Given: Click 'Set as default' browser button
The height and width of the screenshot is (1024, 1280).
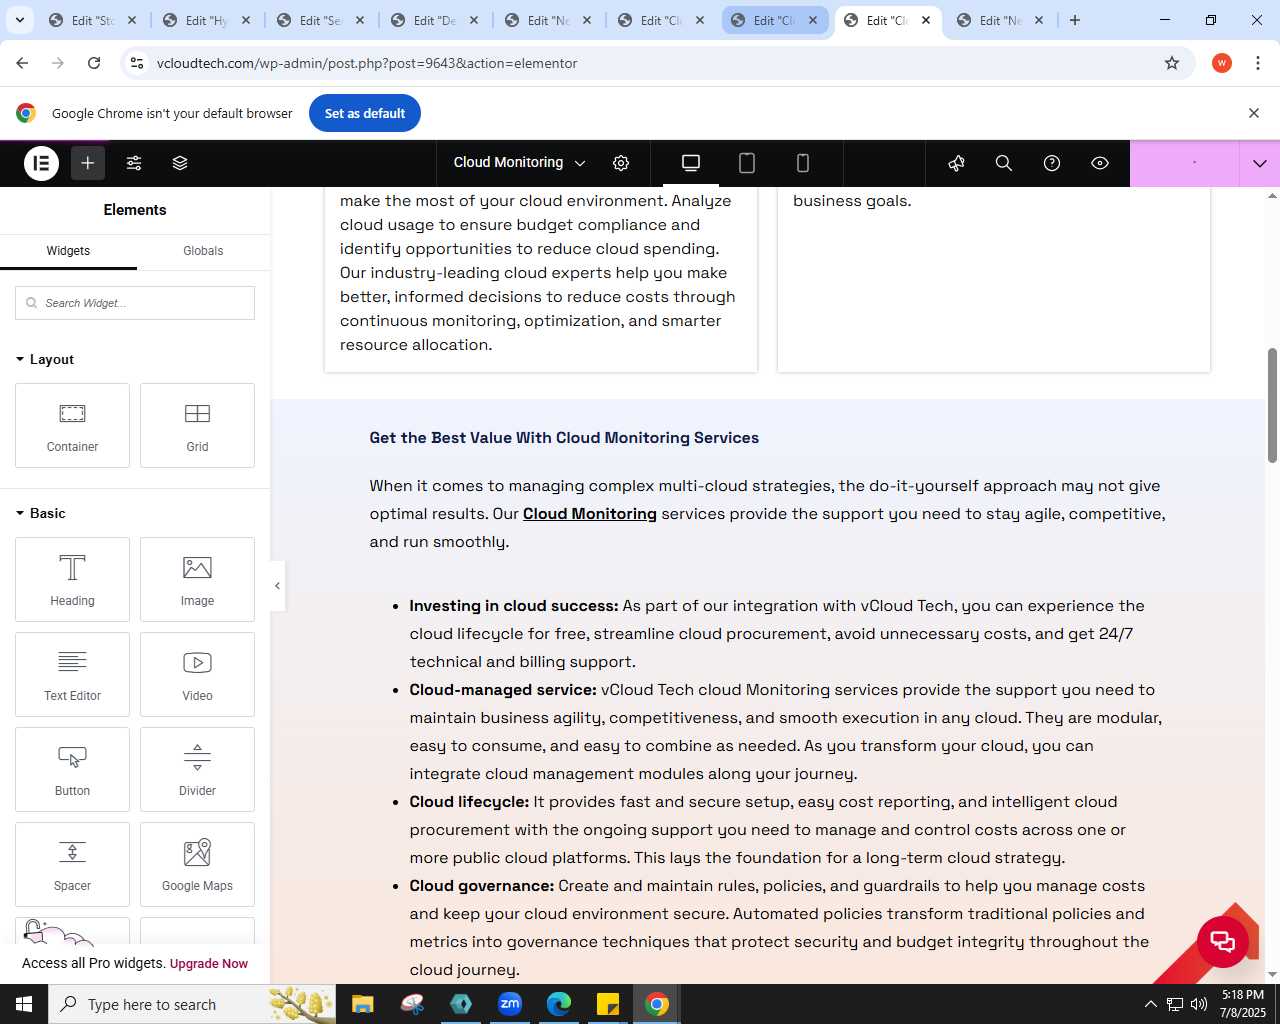Looking at the screenshot, I should tap(365, 113).
